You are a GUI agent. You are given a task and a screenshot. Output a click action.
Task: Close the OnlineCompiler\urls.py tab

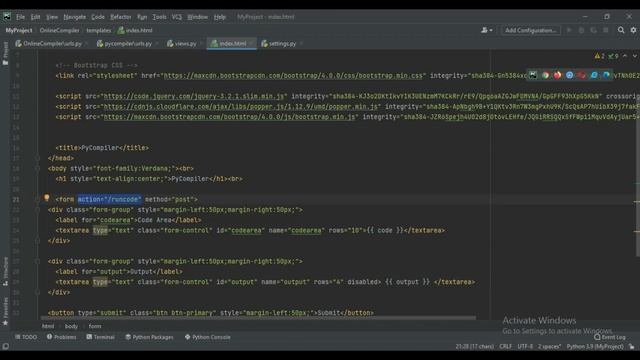point(87,43)
